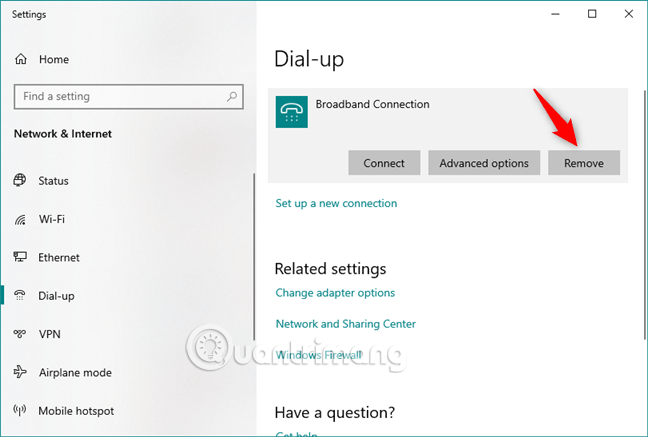Click the Broadband Connection phone tile icon
This screenshot has width=648, height=437.
292,112
